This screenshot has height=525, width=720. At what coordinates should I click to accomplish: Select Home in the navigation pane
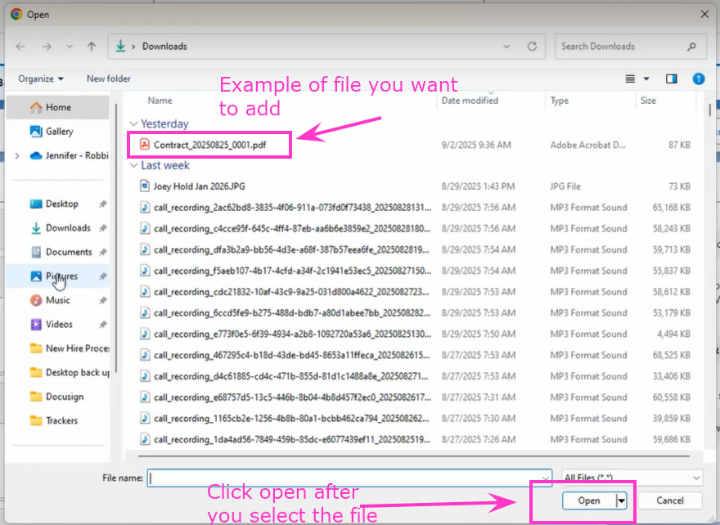tap(57, 107)
